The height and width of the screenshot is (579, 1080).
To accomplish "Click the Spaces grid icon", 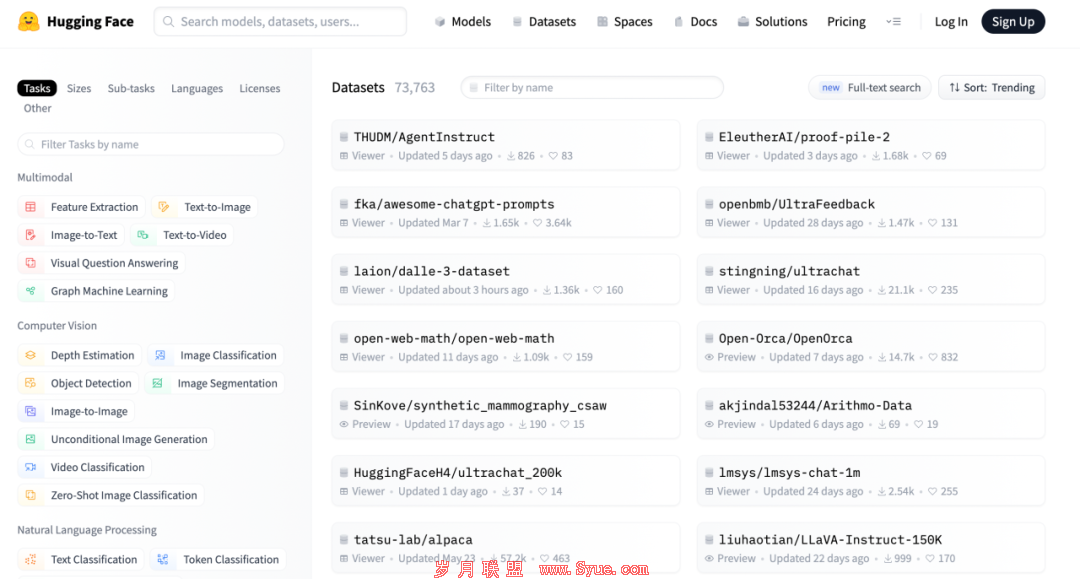I will coord(602,22).
